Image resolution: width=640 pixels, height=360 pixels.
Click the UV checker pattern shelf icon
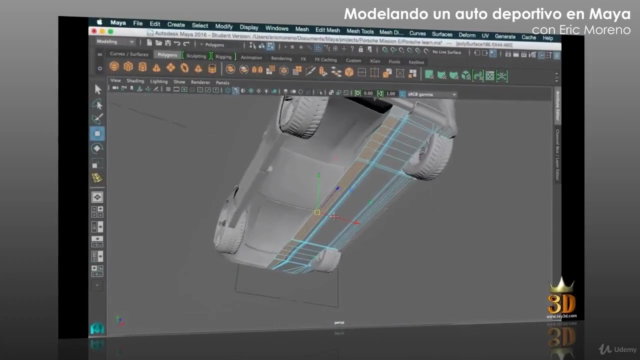490,76
